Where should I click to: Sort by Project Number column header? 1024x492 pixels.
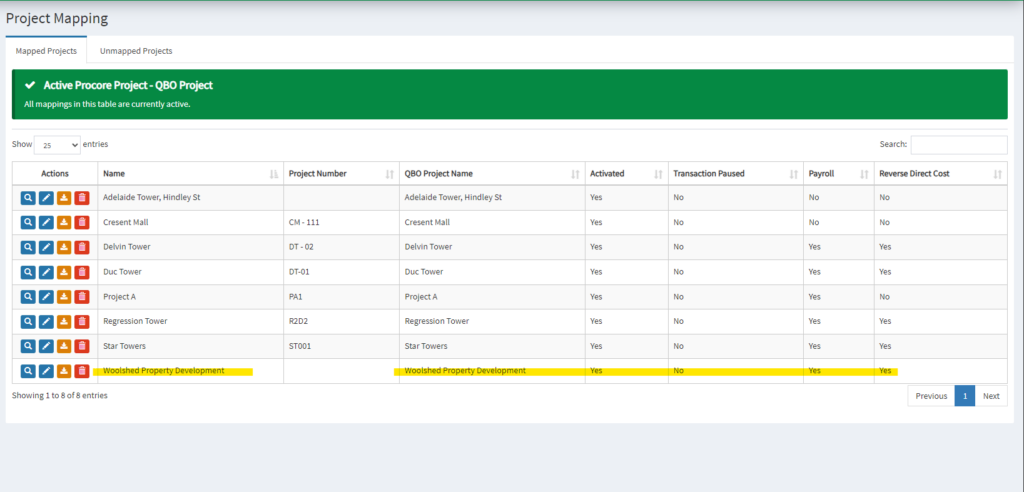point(340,174)
